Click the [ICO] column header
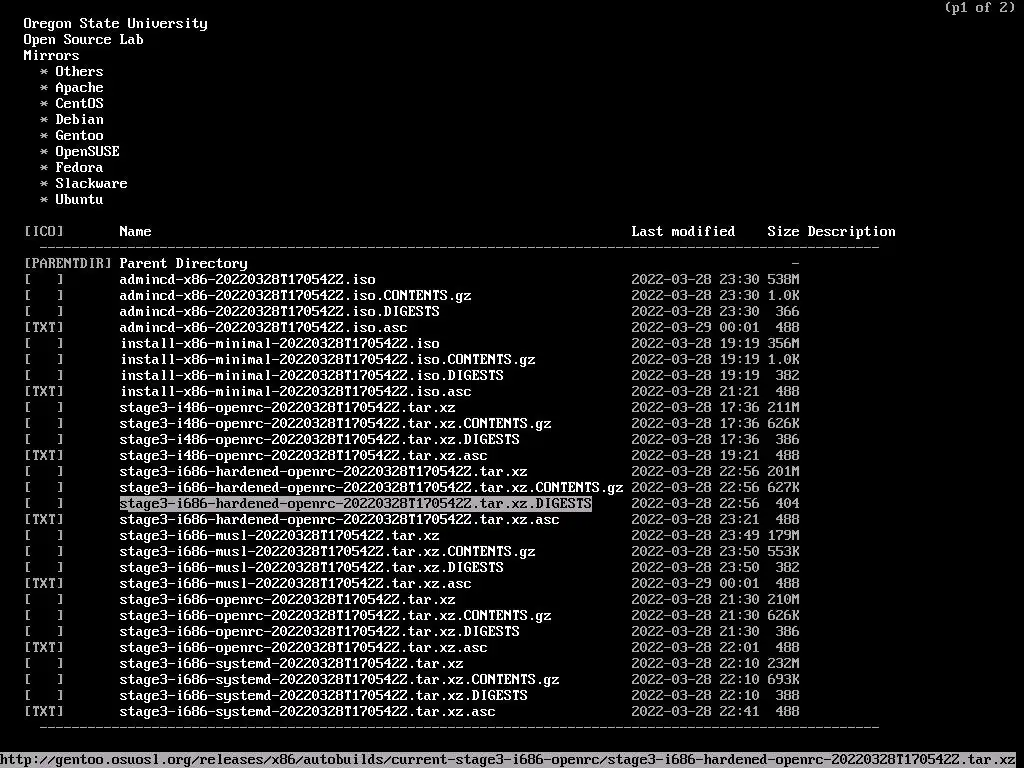1024x768 pixels. (x=44, y=231)
